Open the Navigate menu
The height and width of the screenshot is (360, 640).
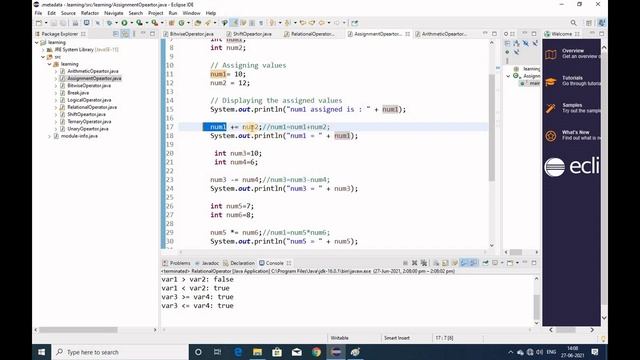[113, 13]
